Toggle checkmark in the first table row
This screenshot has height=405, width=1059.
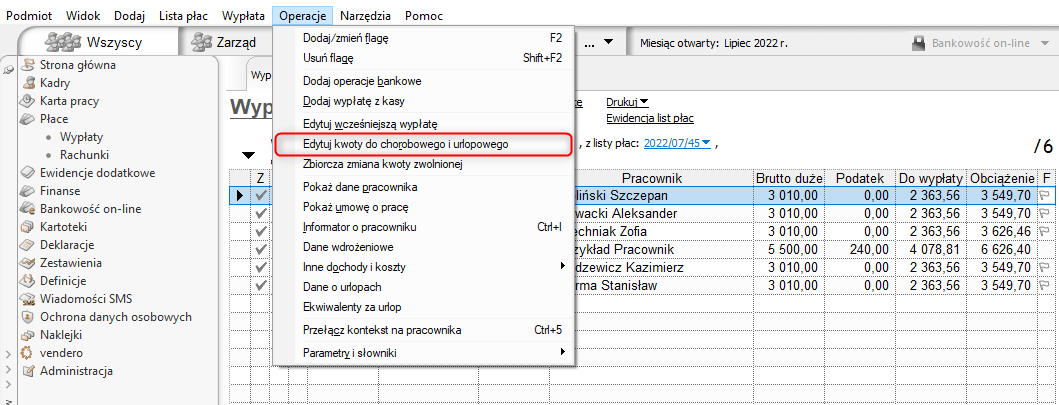pyautogui.click(x=261, y=196)
